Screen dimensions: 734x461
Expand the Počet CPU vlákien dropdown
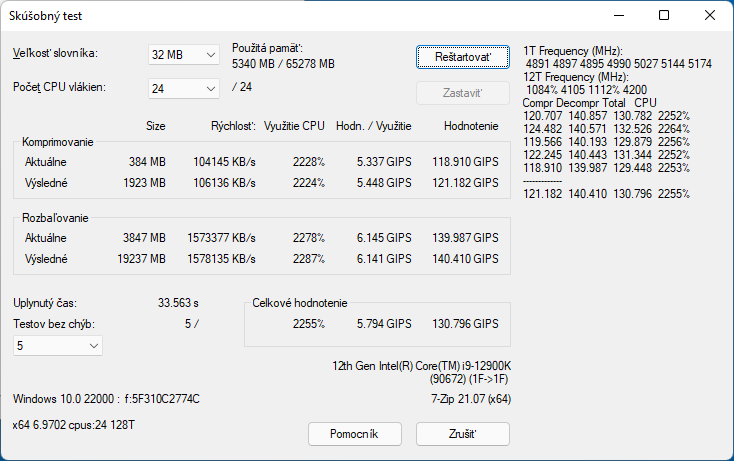pos(183,89)
